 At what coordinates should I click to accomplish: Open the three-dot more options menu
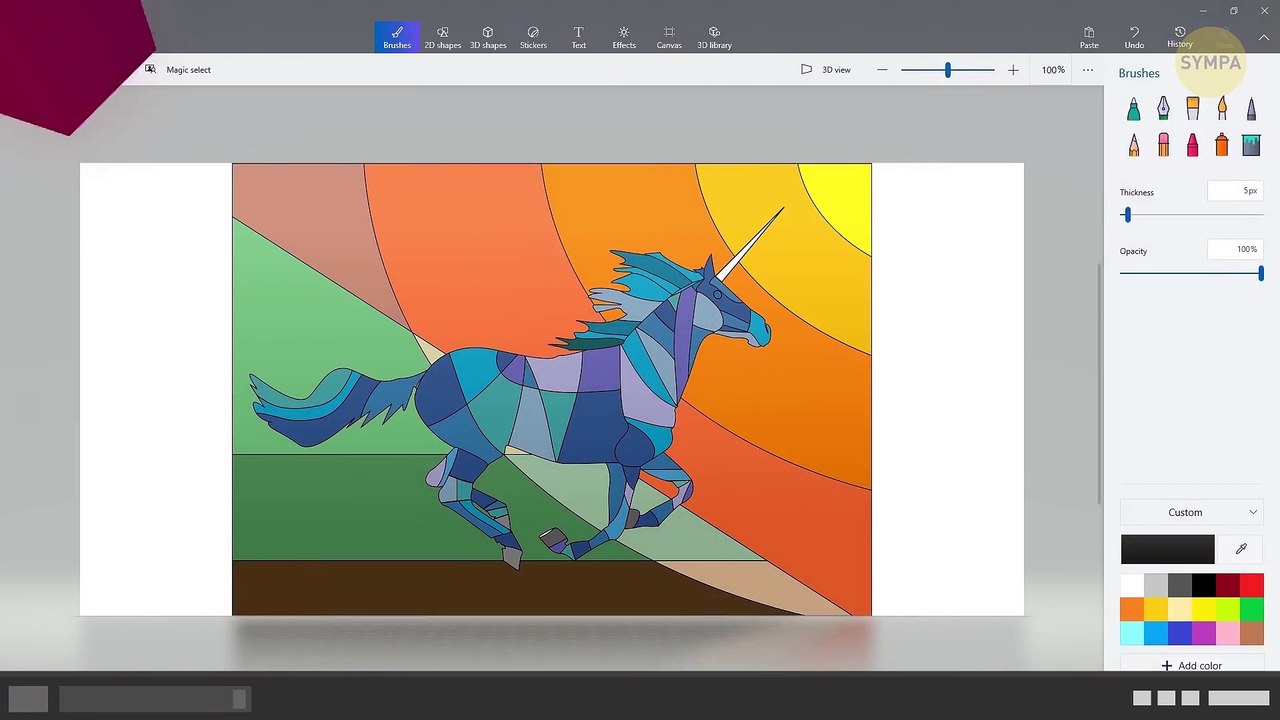click(1088, 70)
